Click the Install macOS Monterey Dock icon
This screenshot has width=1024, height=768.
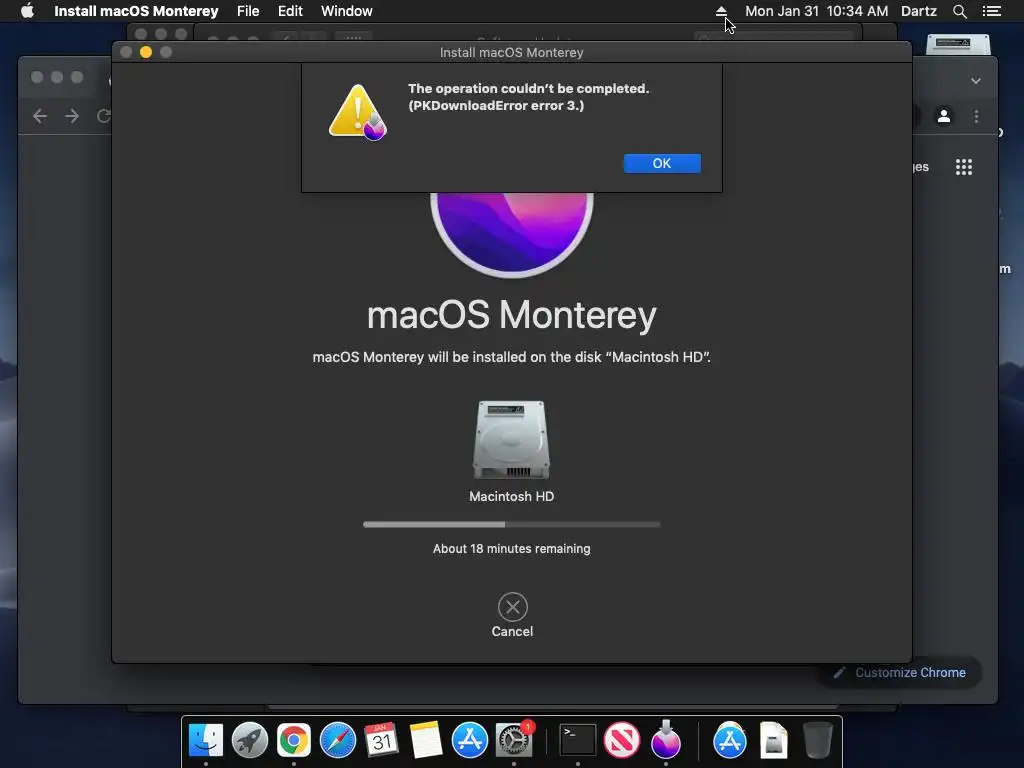coord(665,741)
